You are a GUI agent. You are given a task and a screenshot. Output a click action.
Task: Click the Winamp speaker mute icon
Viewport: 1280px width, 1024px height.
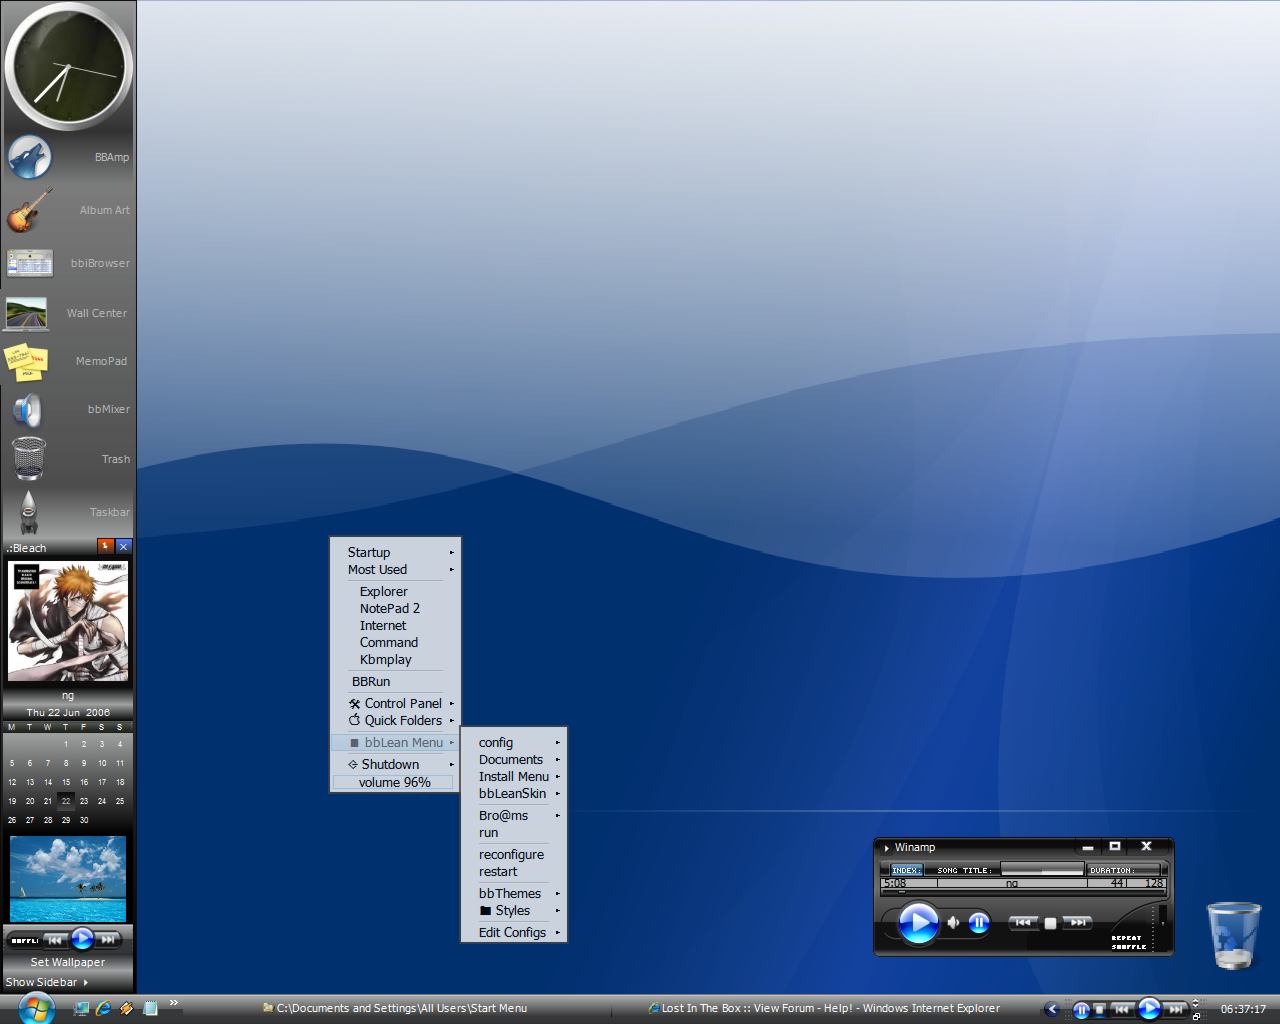coord(953,922)
